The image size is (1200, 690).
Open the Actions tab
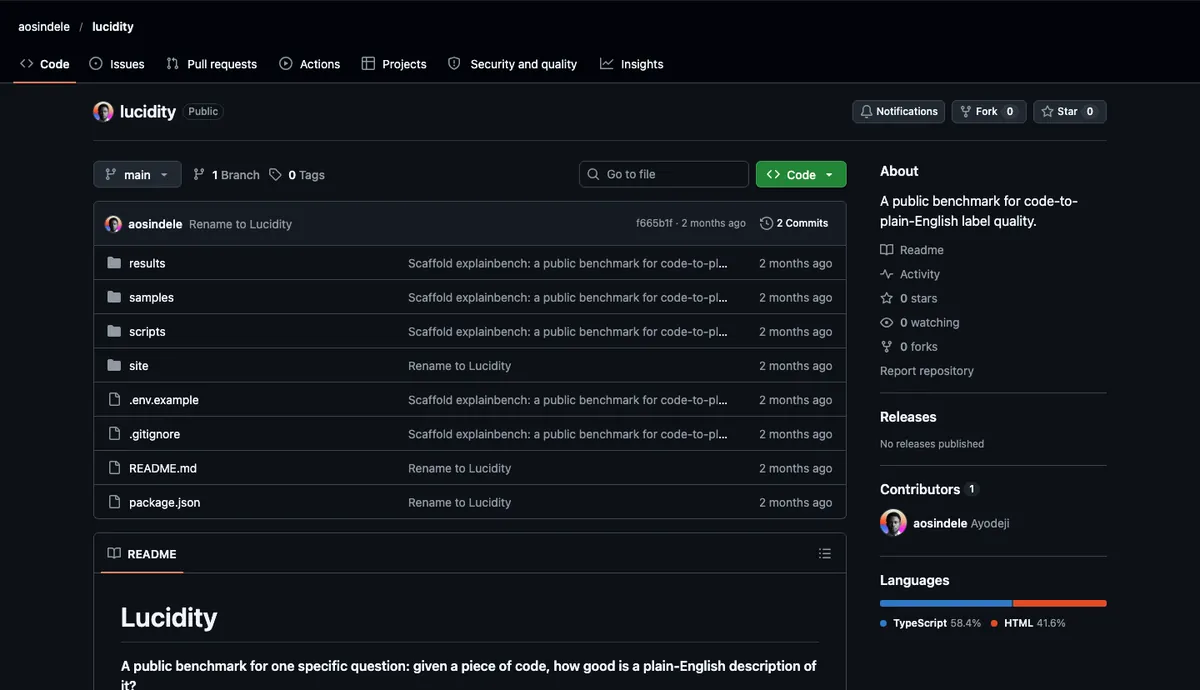310,64
